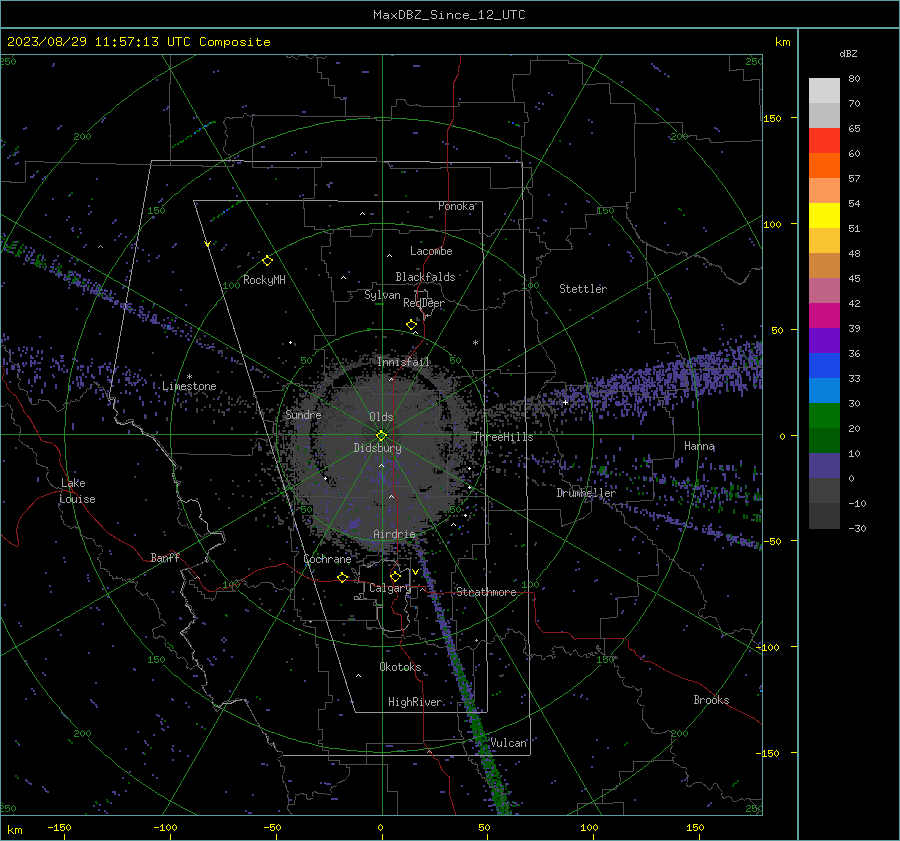900x841 pixels.
Task: Click the red 60–65 dBZ legend swatch
Action: coord(824,141)
